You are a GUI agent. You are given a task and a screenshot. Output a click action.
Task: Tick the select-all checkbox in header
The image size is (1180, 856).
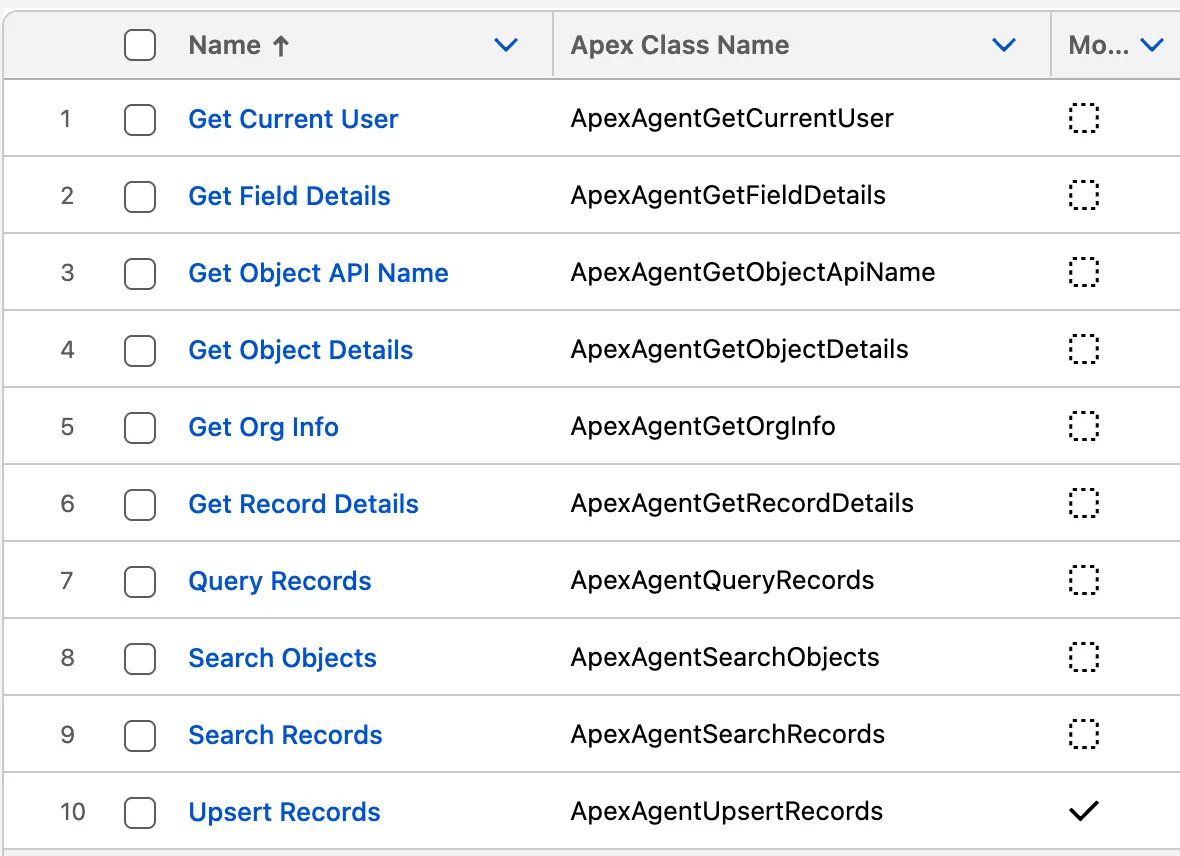[x=140, y=45]
